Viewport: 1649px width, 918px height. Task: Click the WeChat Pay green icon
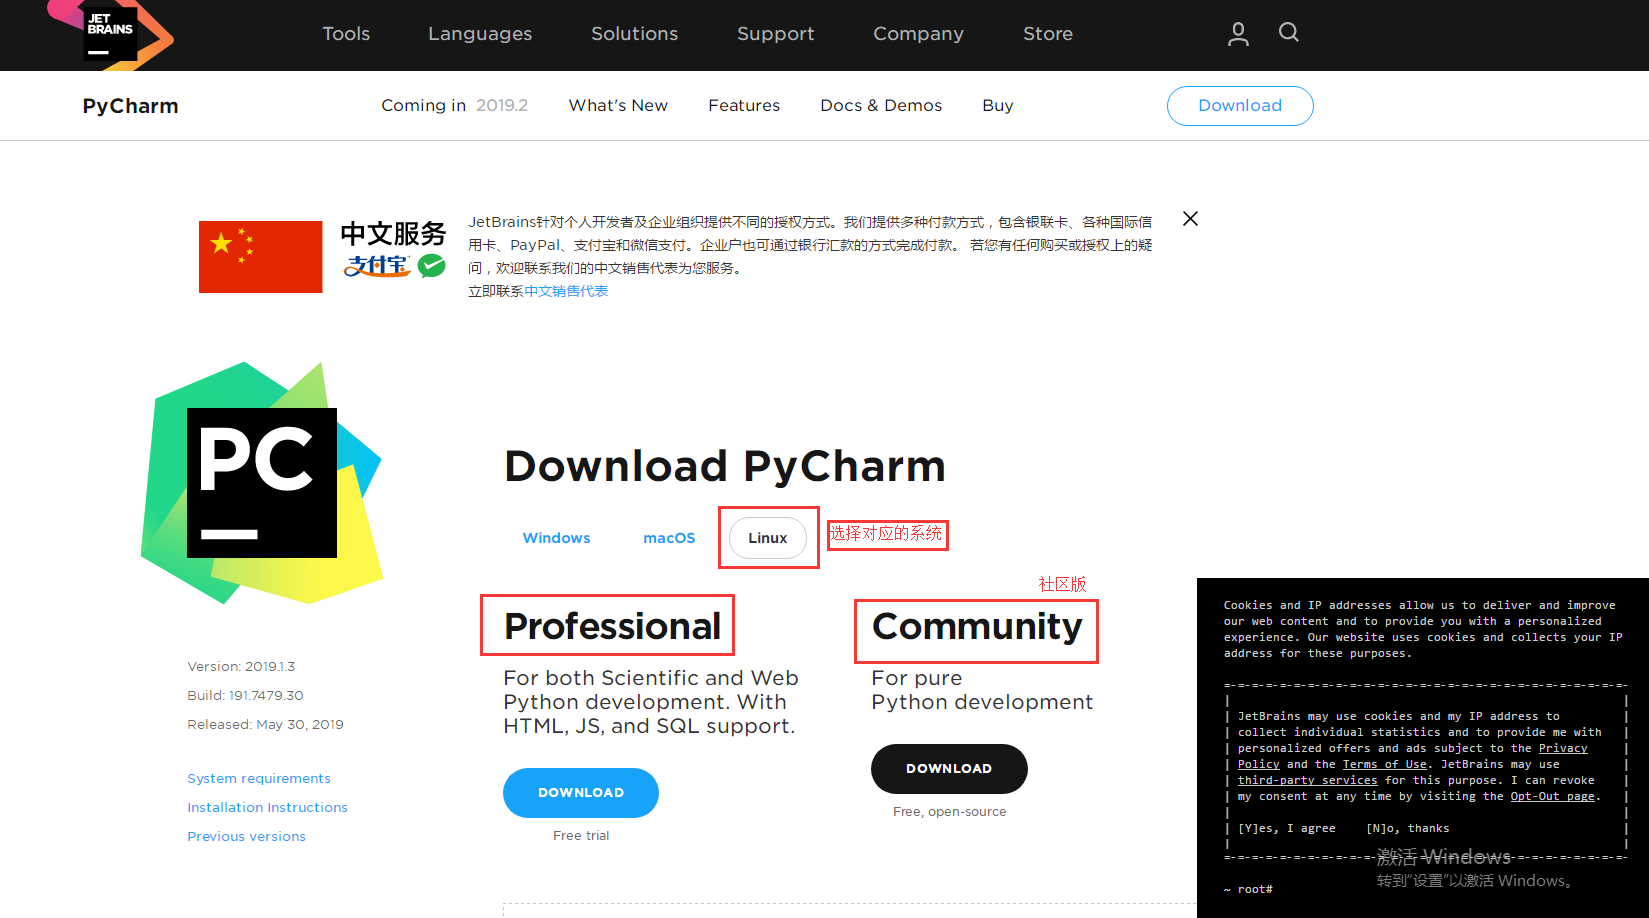tap(431, 266)
